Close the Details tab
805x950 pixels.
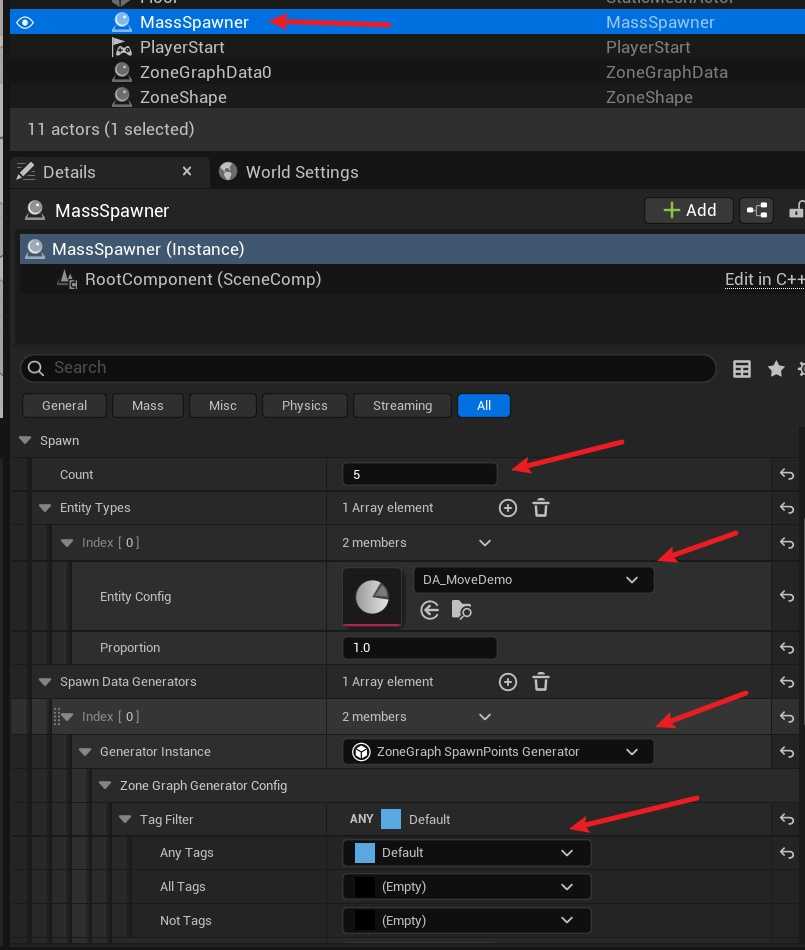(187, 172)
